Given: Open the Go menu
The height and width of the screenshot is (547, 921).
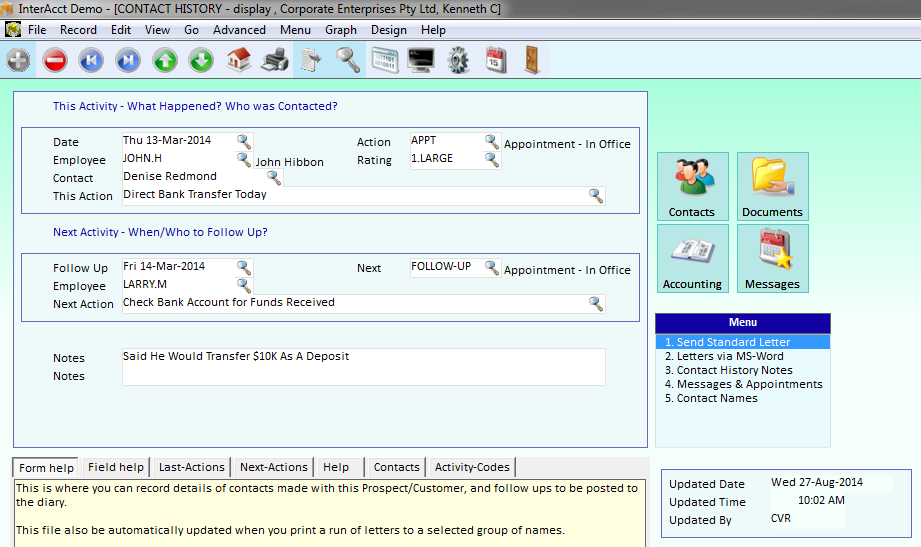Looking at the screenshot, I should pyautogui.click(x=191, y=30).
